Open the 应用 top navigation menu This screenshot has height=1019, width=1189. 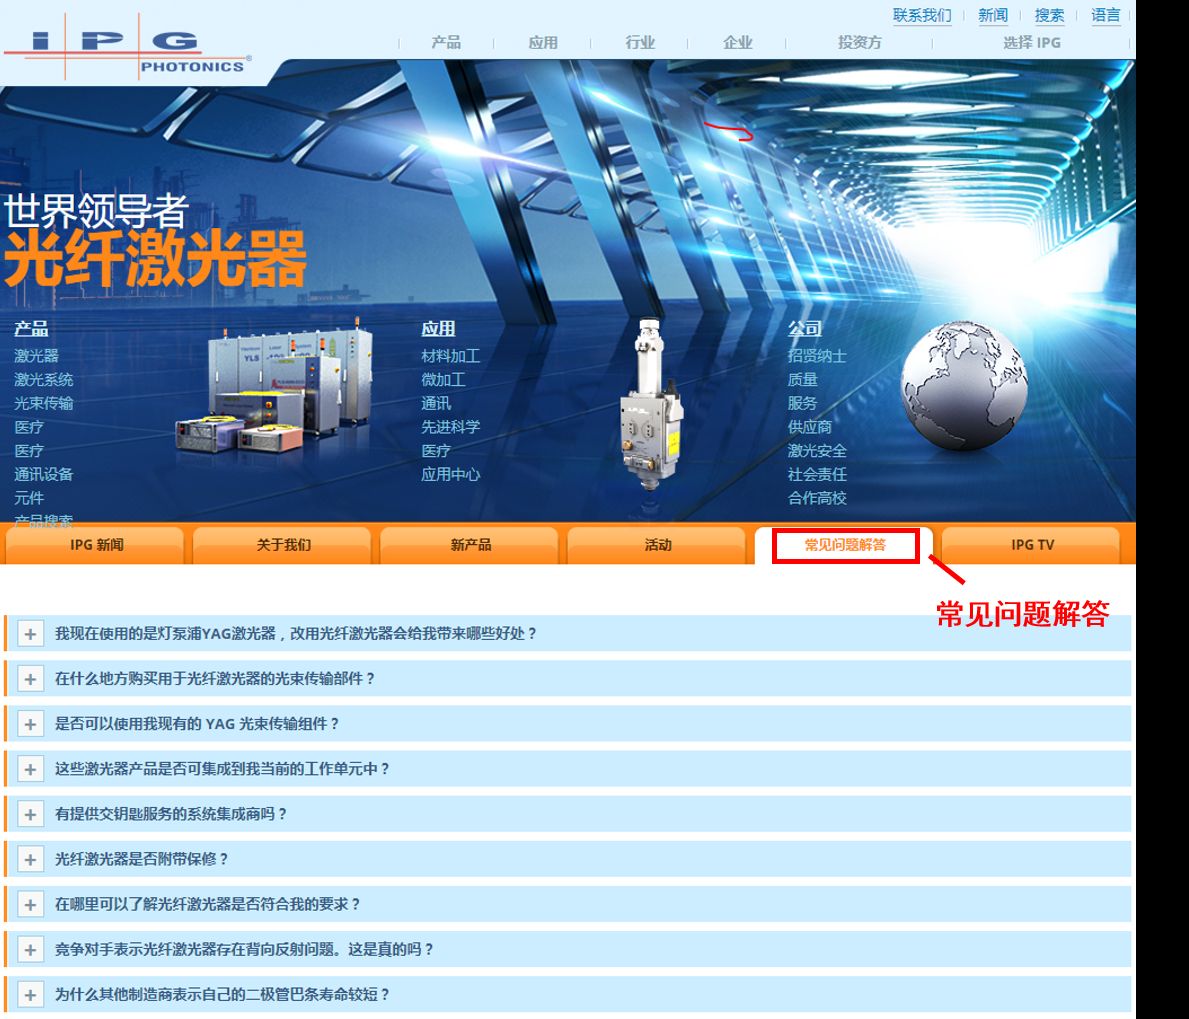(x=543, y=42)
